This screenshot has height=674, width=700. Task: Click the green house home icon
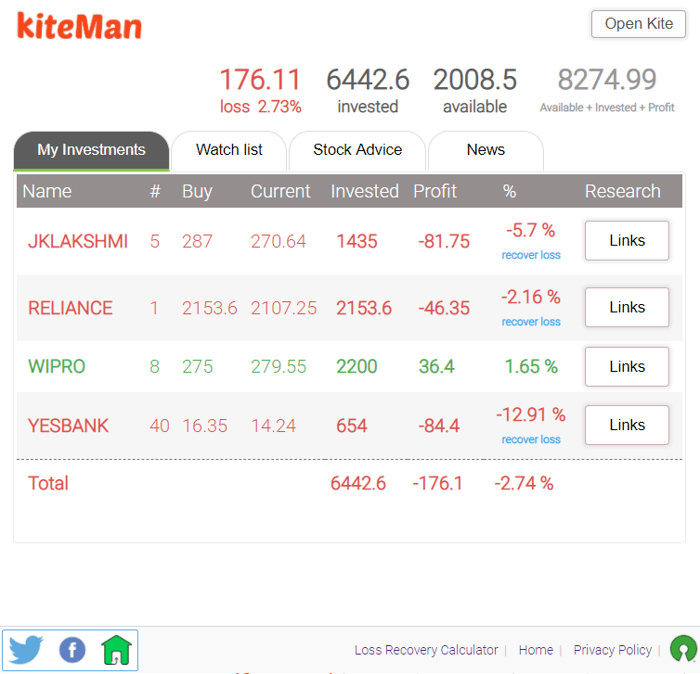point(117,650)
